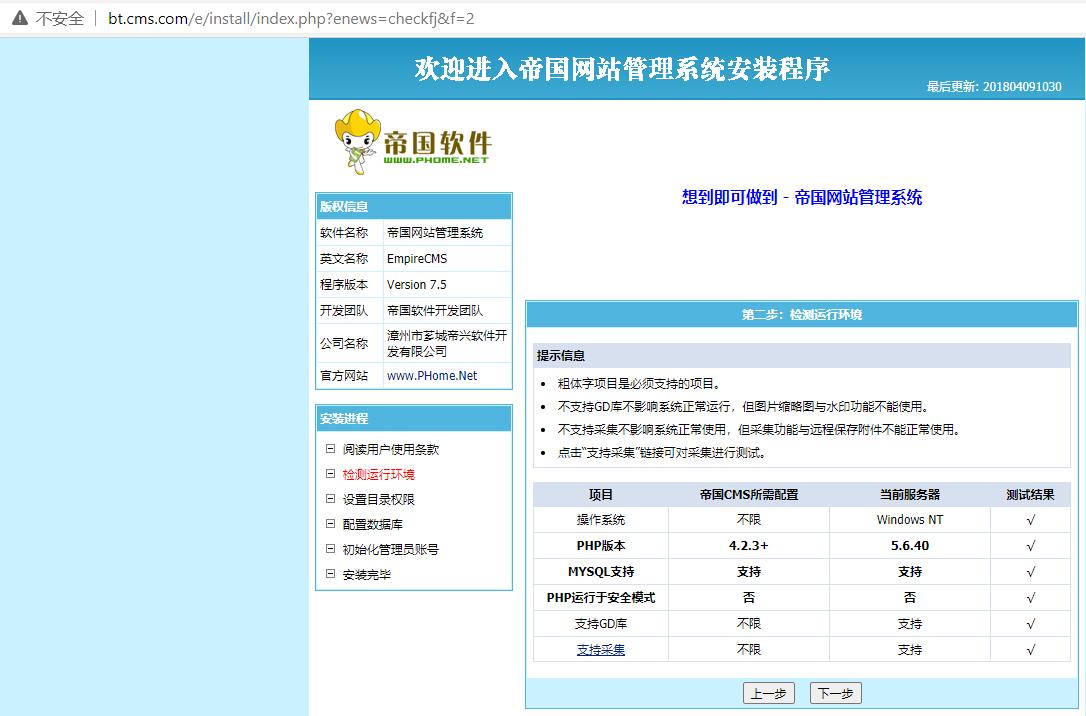This screenshot has width=1086, height=716.
Task: Select 设置目录权限 install step
Action: [x=378, y=499]
